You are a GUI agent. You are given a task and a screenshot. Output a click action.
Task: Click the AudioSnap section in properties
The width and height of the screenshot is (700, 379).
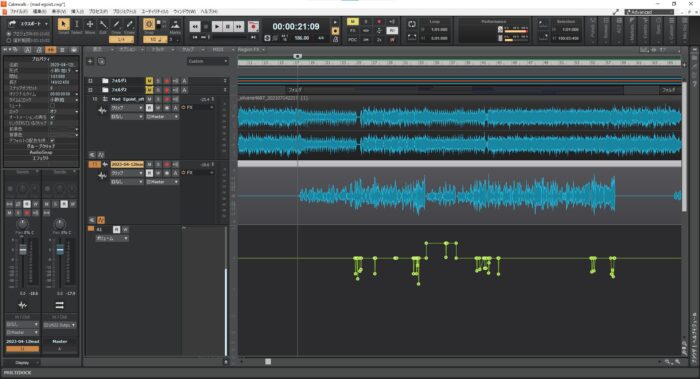click(41, 152)
